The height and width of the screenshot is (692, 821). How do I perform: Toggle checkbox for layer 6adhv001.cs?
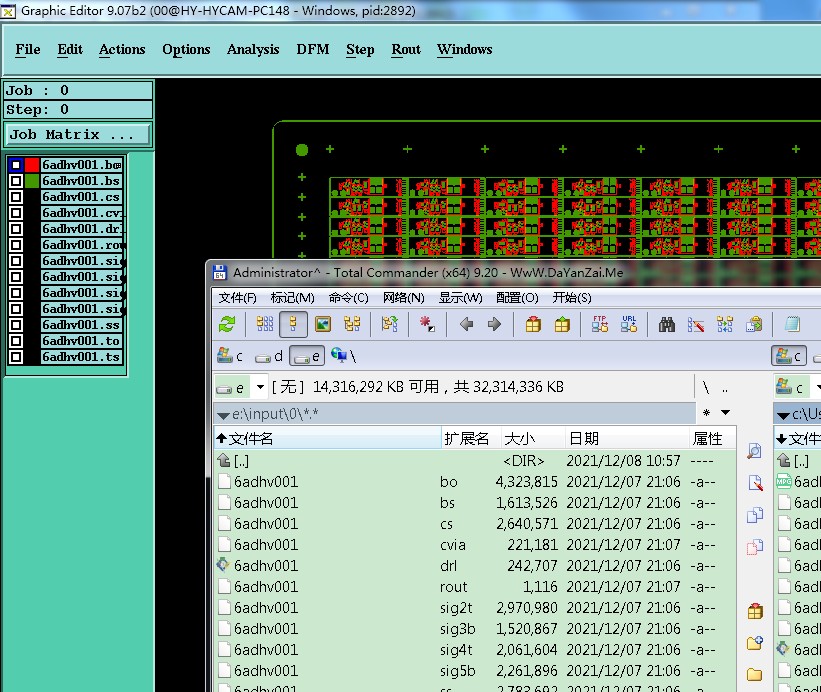coord(16,197)
